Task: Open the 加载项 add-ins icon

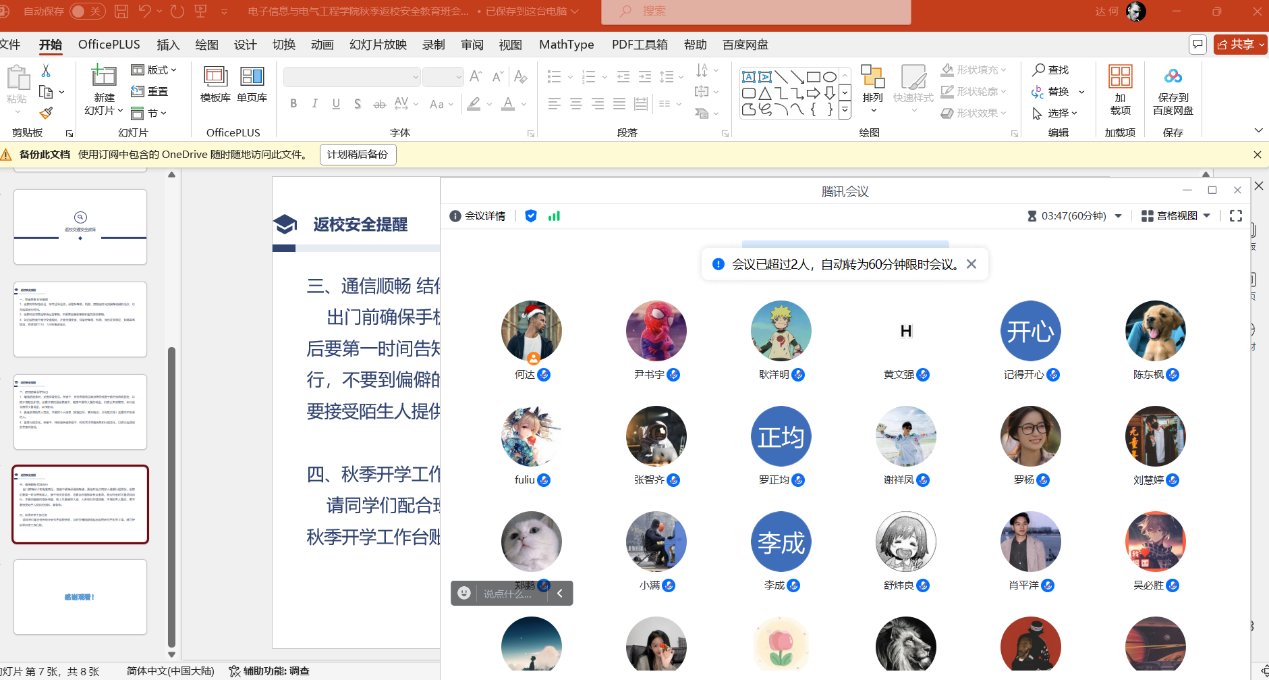Action: coord(1120,77)
